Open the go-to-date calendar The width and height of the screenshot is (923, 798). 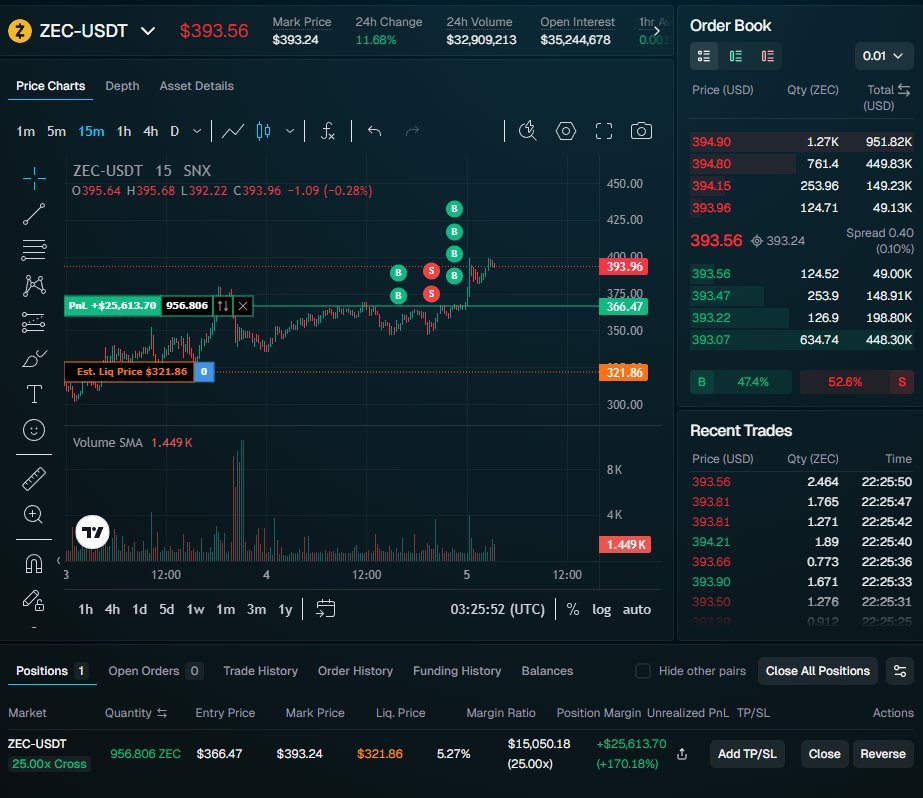pos(326,609)
